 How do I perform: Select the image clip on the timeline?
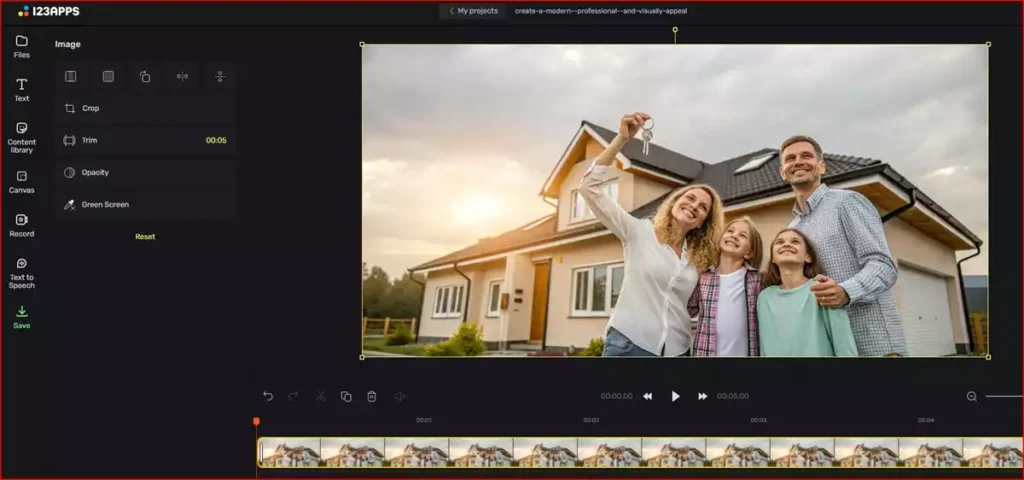pos(641,453)
